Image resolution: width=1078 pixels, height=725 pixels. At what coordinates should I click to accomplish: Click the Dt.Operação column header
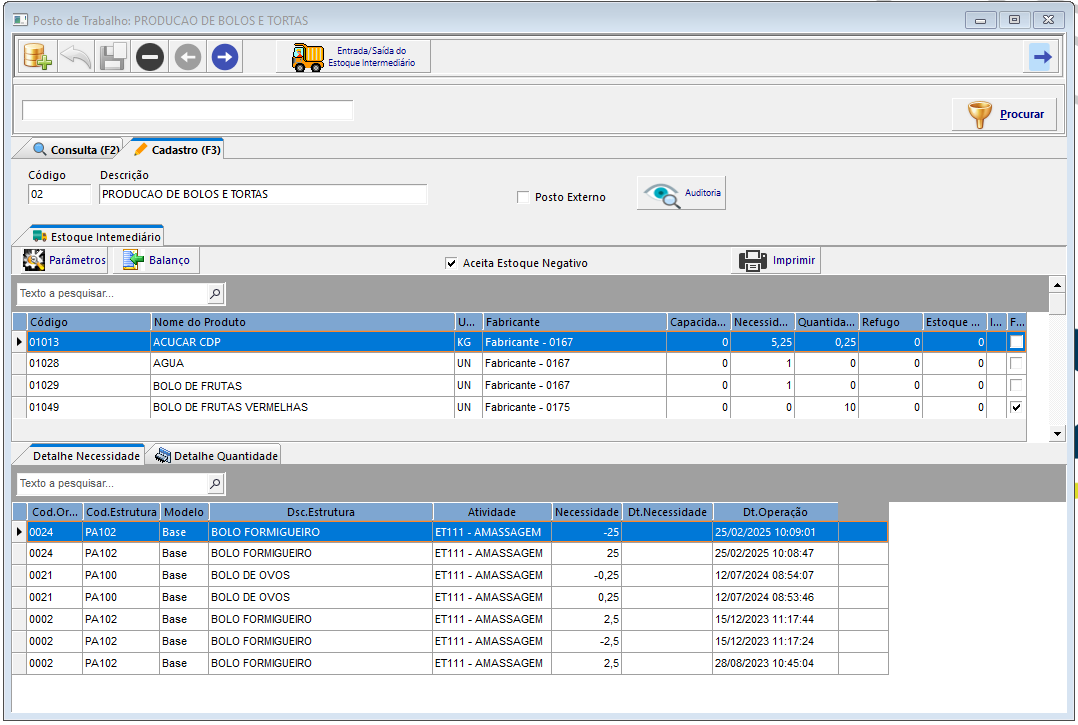(776, 512)
